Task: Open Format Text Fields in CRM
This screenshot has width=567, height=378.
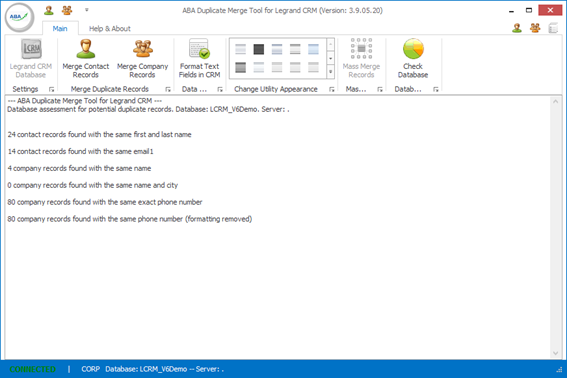Action: (199, 59)
